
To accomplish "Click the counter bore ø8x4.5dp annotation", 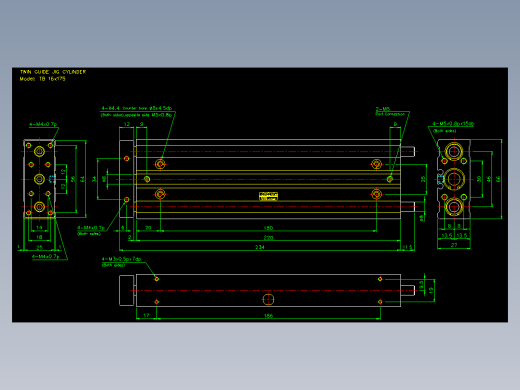I will click(137, 108).
